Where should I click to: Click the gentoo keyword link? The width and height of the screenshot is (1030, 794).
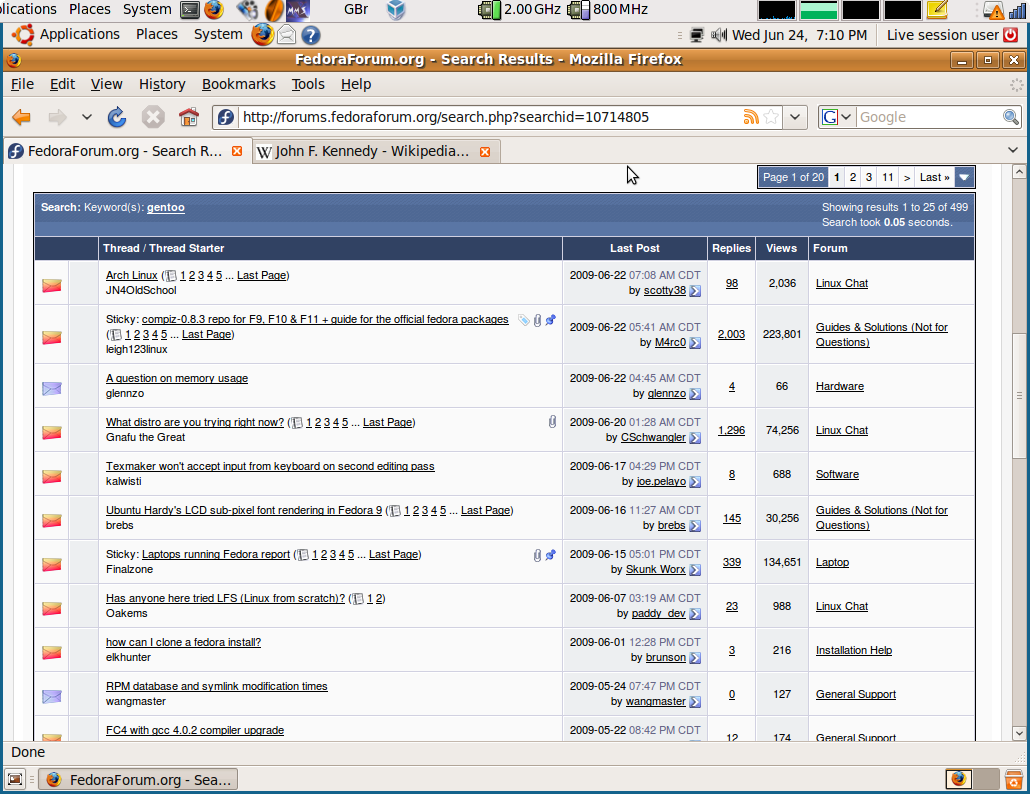(166, 208)
